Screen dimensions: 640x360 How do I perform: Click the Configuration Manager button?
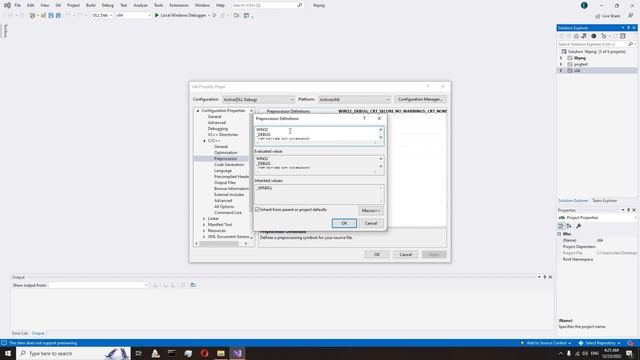[x=420, y=99]
